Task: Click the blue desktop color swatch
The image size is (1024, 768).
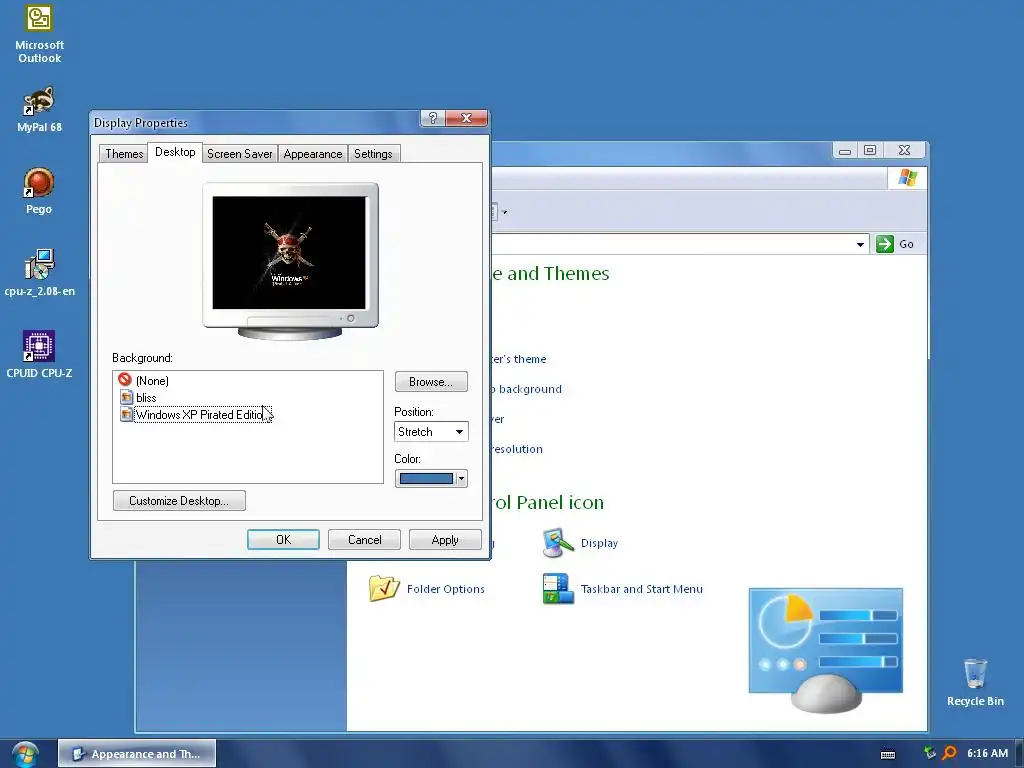Action: (426, 479)
